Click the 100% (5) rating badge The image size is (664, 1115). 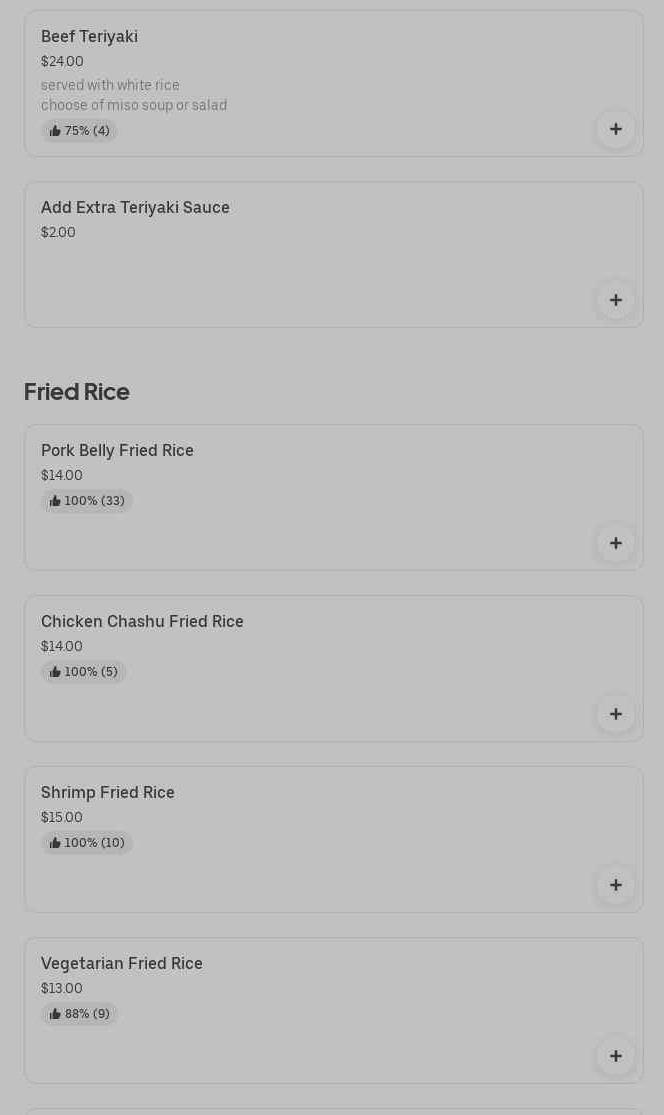click(83, 672)
